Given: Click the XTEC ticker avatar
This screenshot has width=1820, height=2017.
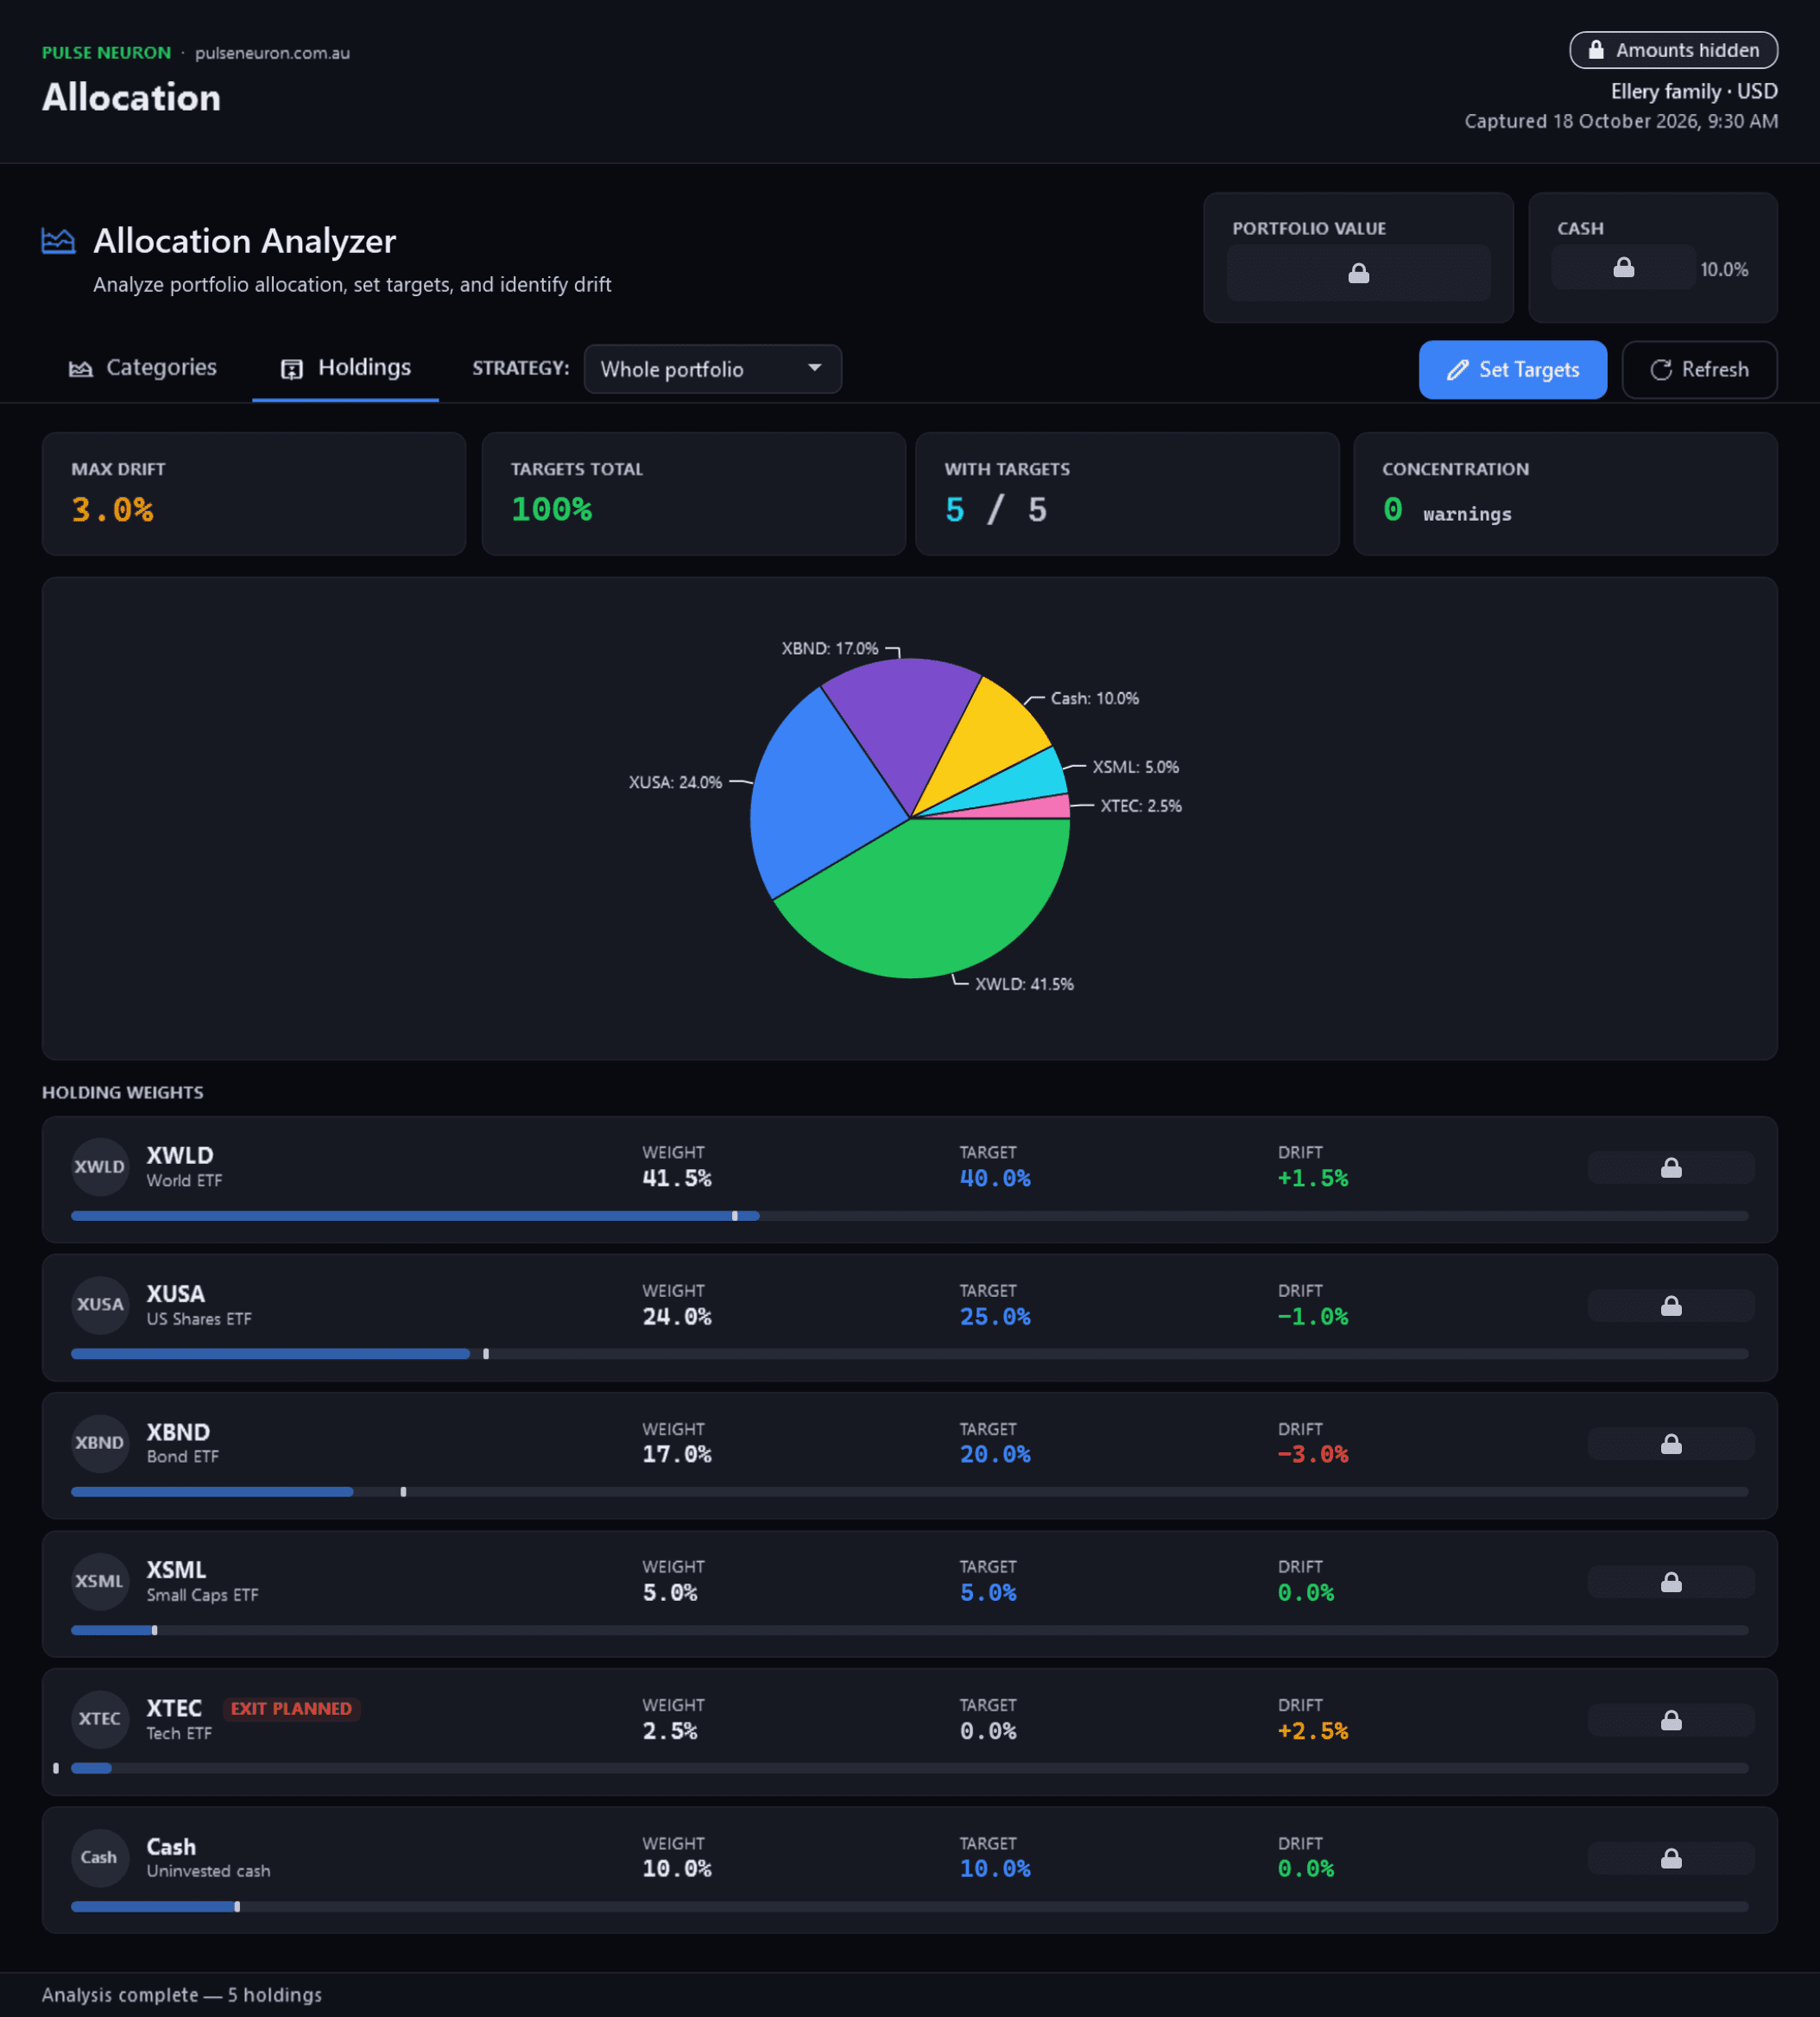Looking at the screenshot, I should (x=100, y=1719).
